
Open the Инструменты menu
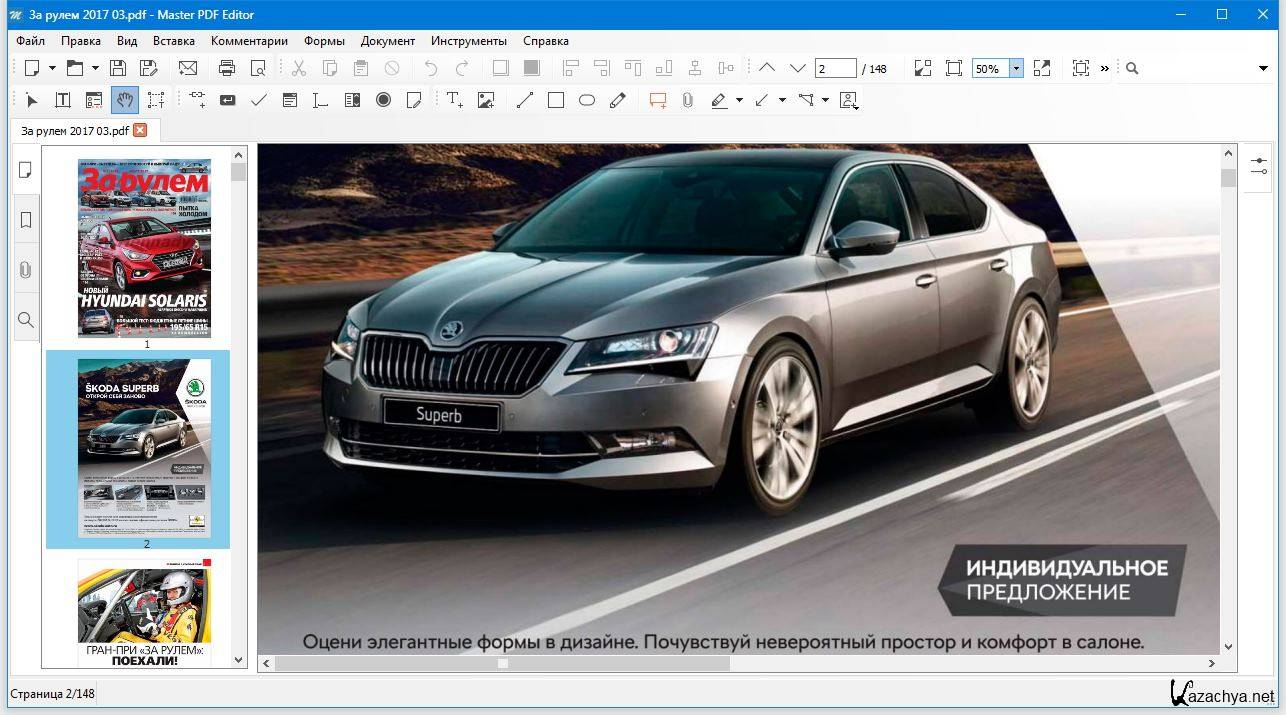[468, 41]
